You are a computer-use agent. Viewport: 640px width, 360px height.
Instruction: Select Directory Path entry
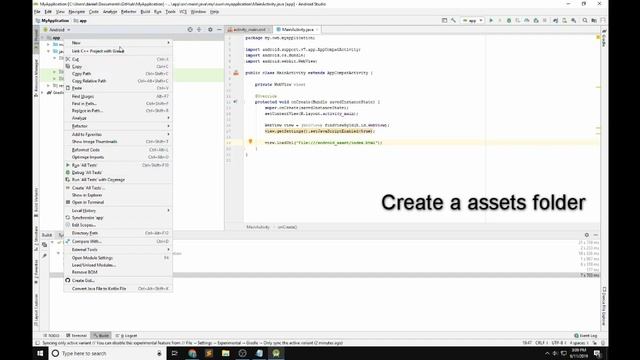[118, 233]
